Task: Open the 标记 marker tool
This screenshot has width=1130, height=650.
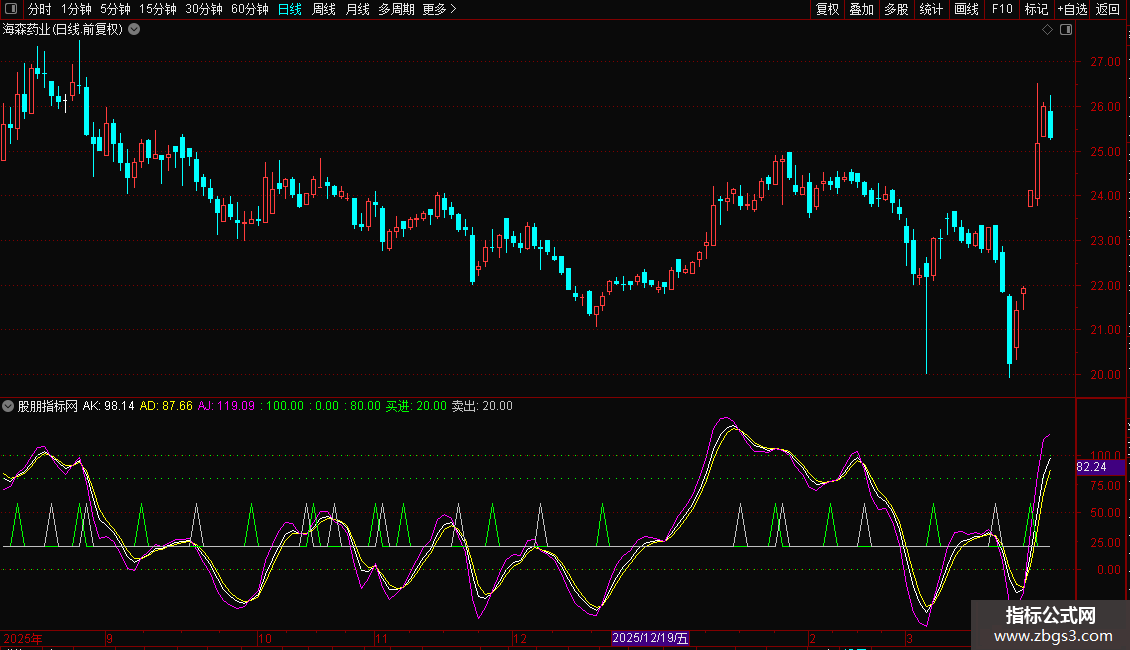Action: (x=1036, y=10)
